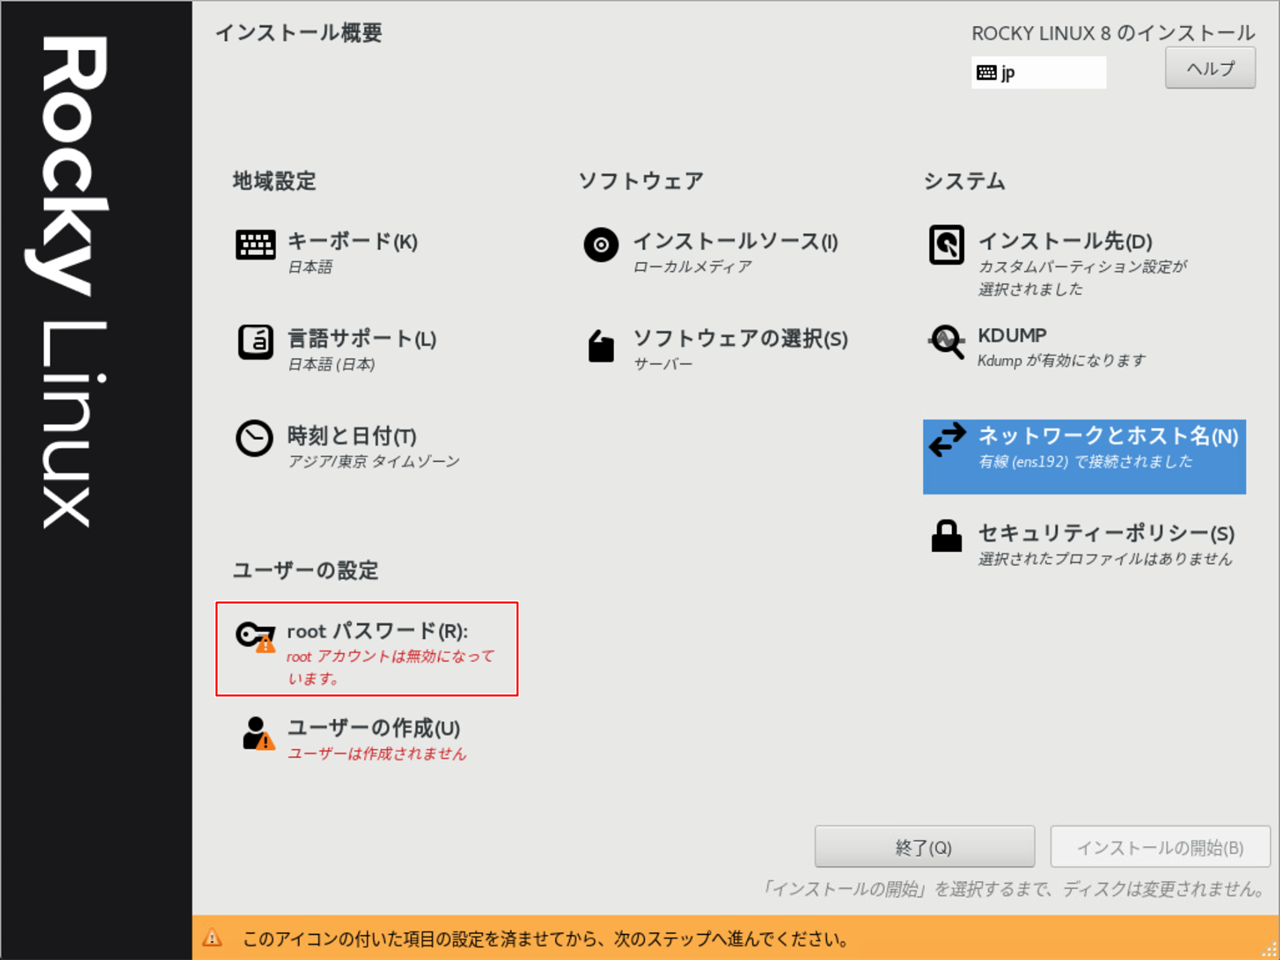1280x960 pixels.
Task: Click the jp keyboard layout indicator
Action: (x=1038, y=72)
